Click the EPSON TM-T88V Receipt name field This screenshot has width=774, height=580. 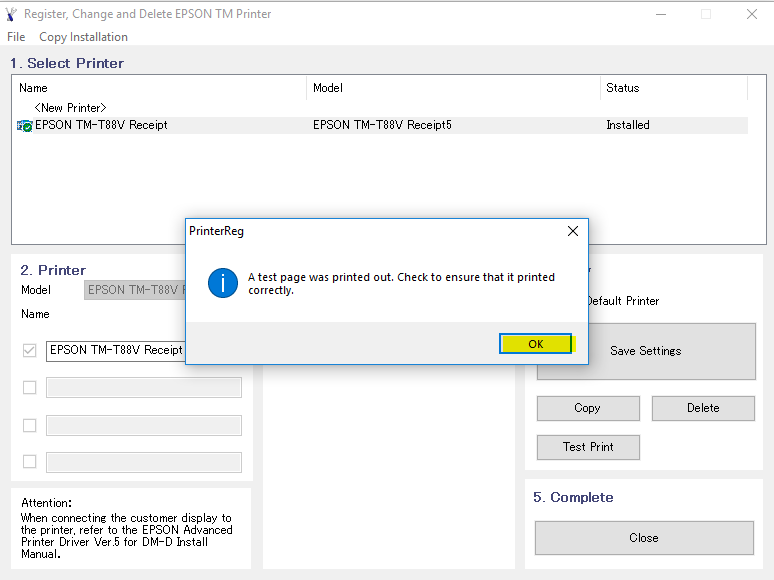[x=116, y=351]
